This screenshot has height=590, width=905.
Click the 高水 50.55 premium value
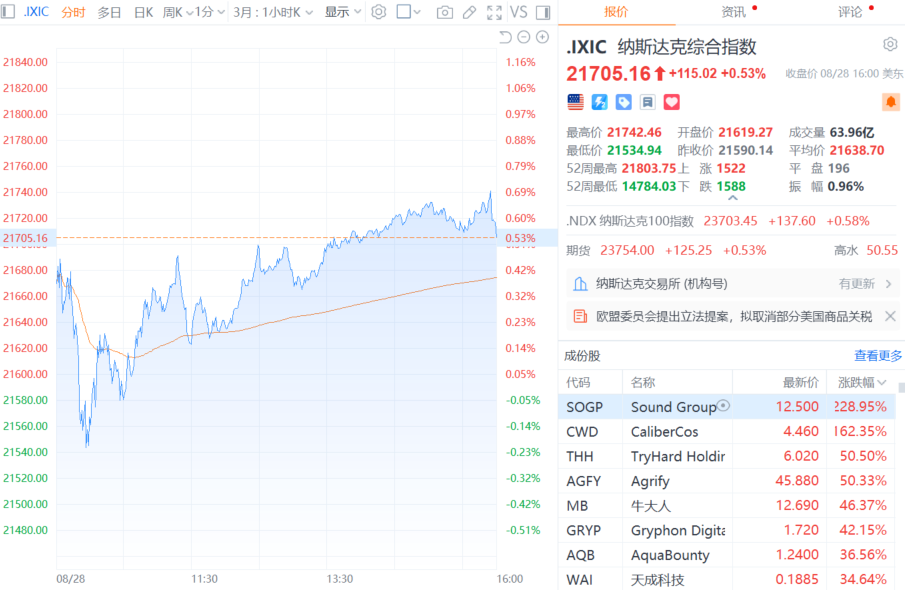tap(882, 251)
